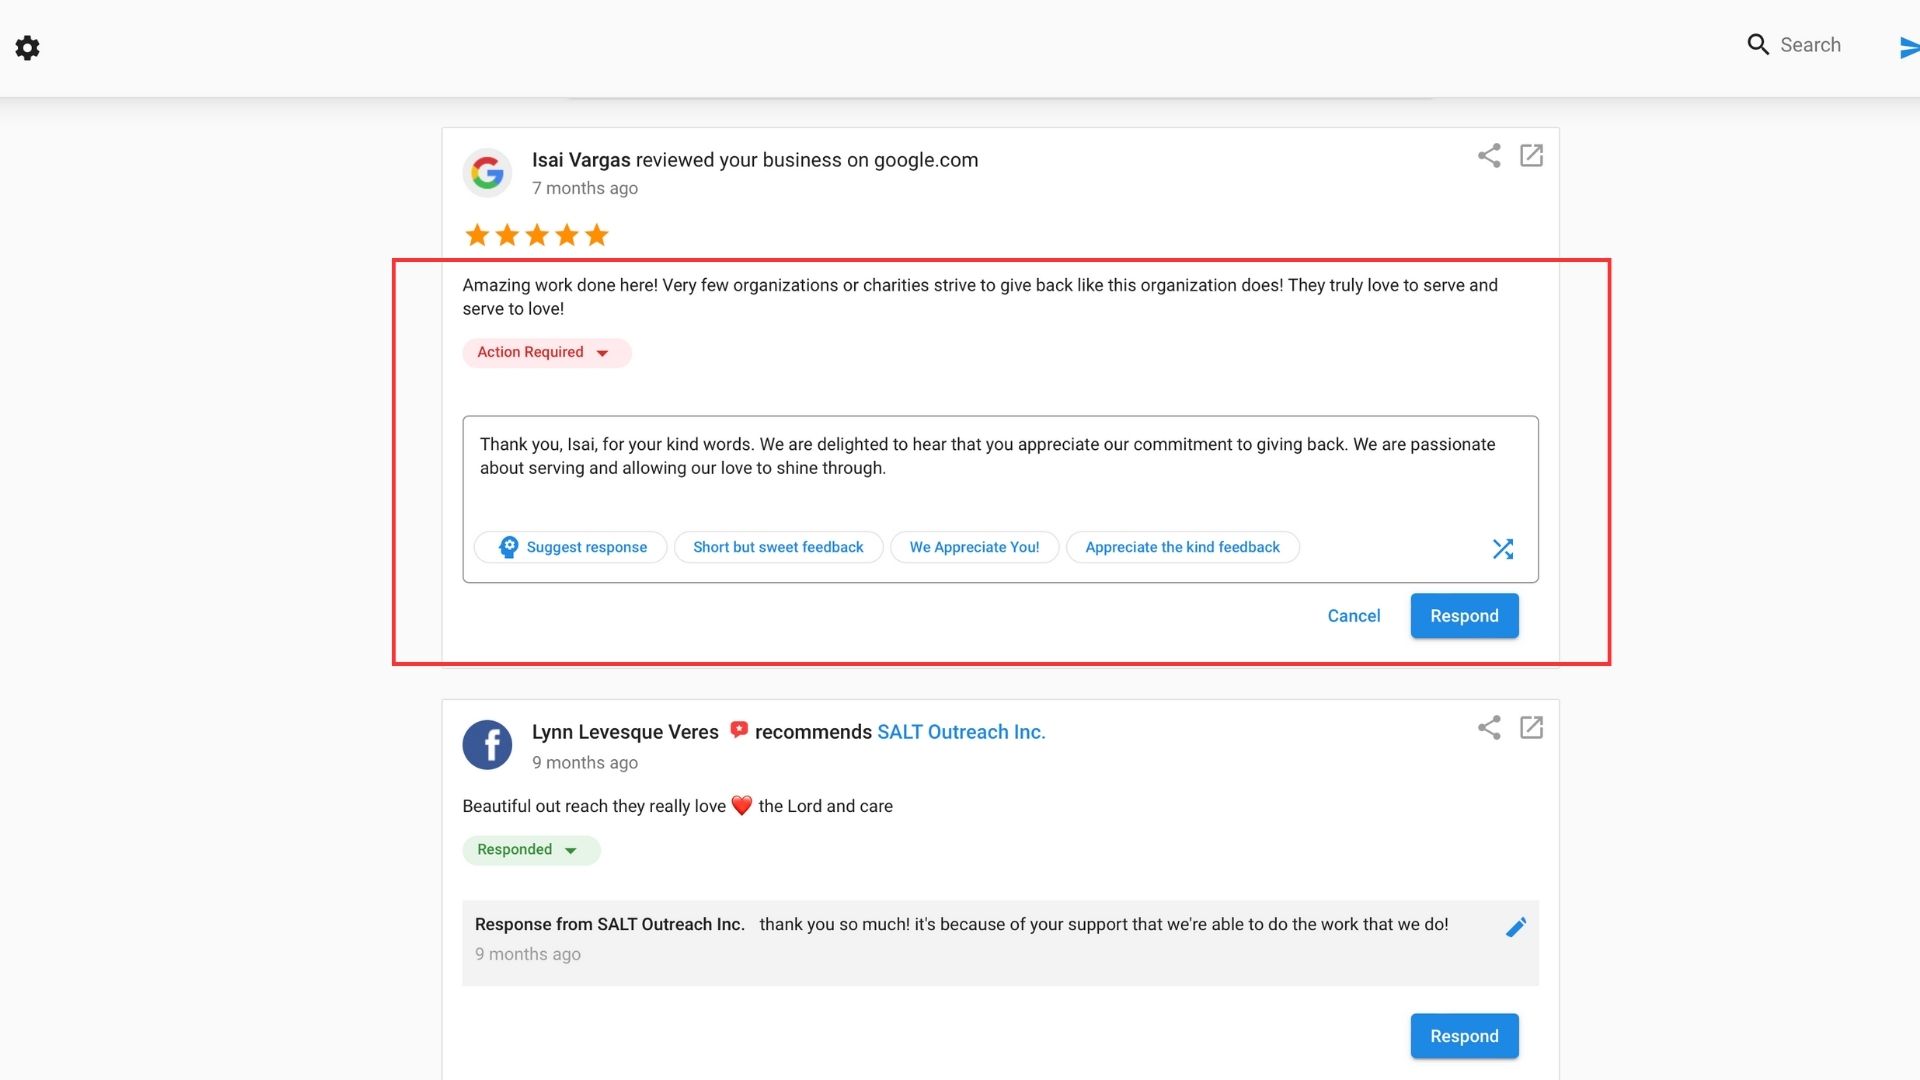Share Lynn Levesque Veres's Facebook recommendation
Image resolution: width=1920 pixels, height=1080 pixels.
(x=1489, y=728)
